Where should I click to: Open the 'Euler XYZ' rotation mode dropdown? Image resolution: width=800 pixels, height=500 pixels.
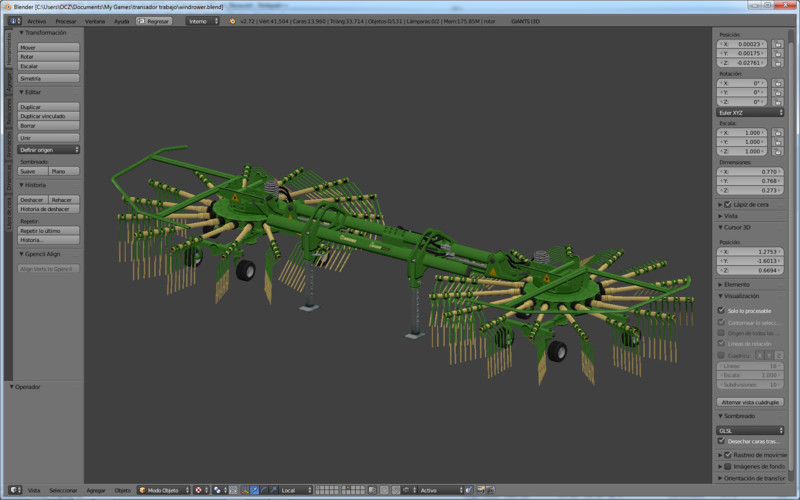click(750, 112)
